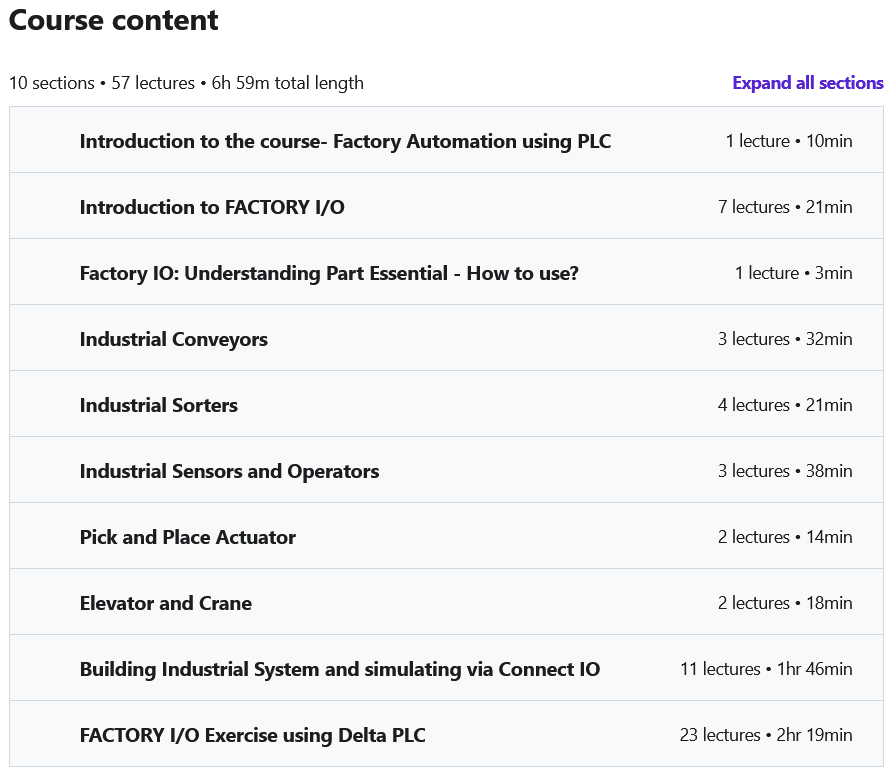Screen dimensions: 890x777
Task: Click the 23 lectures • 2hr 19min label
Action: pos(766,735)
